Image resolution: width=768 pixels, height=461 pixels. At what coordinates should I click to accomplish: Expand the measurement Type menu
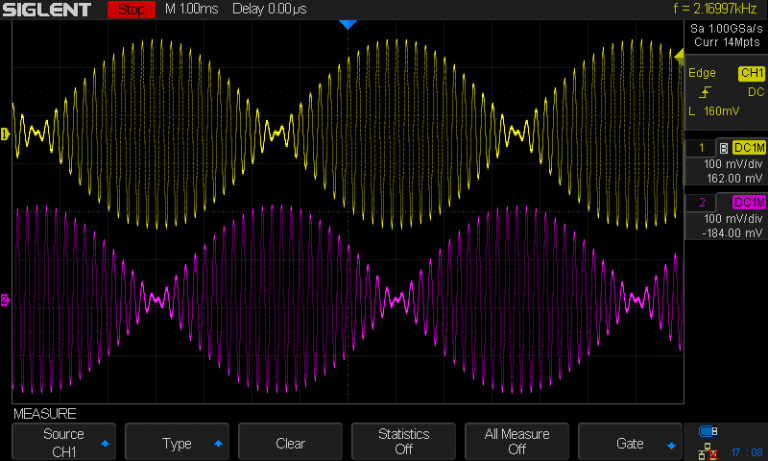(x=177, y=442)
